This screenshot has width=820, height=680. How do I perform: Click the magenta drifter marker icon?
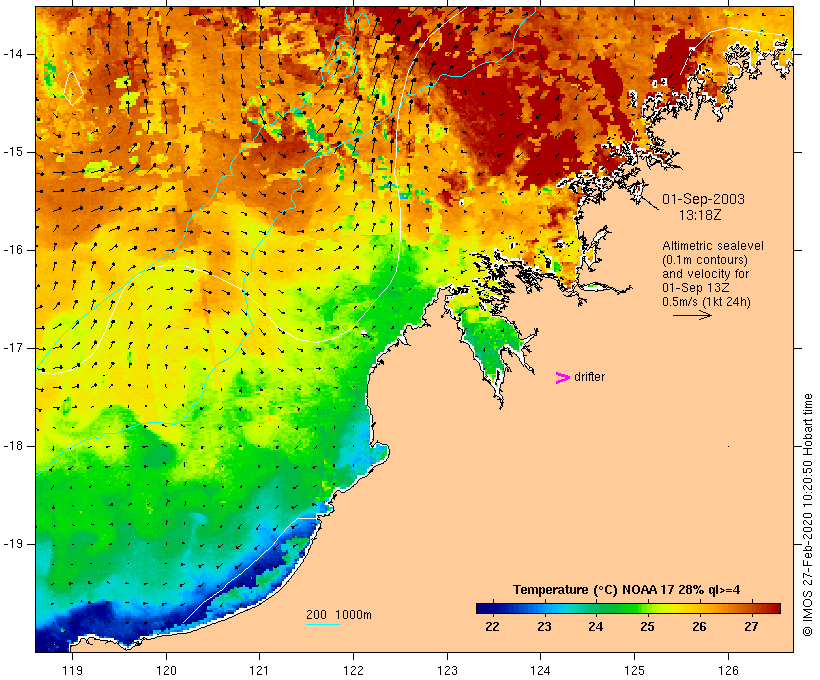pyautogui.click(x=562, y=378)
